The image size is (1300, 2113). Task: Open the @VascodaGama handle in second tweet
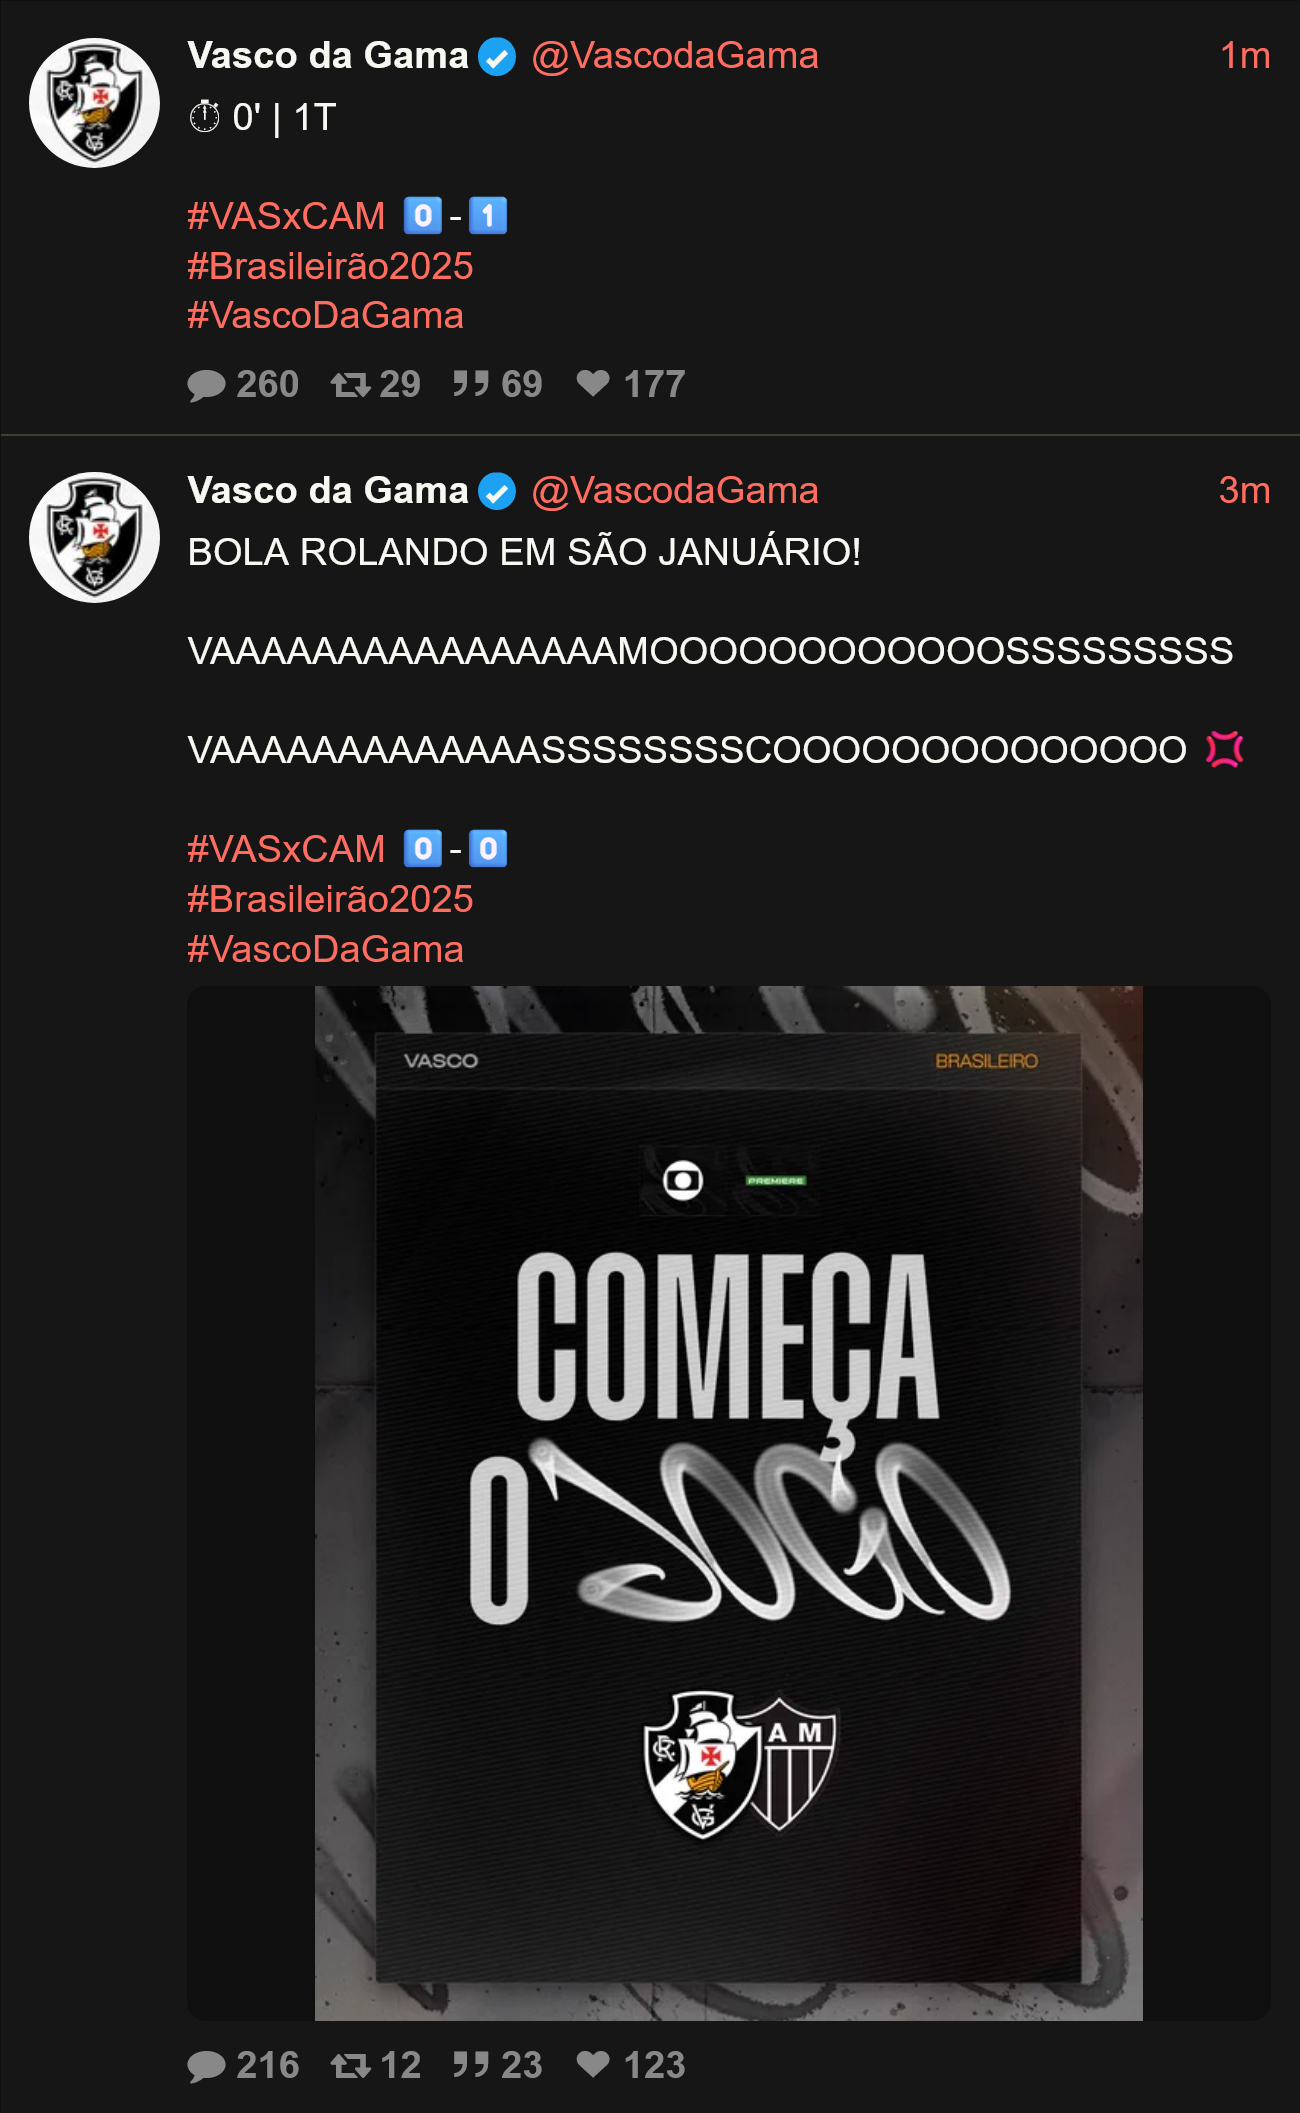[x=675, y=491]
